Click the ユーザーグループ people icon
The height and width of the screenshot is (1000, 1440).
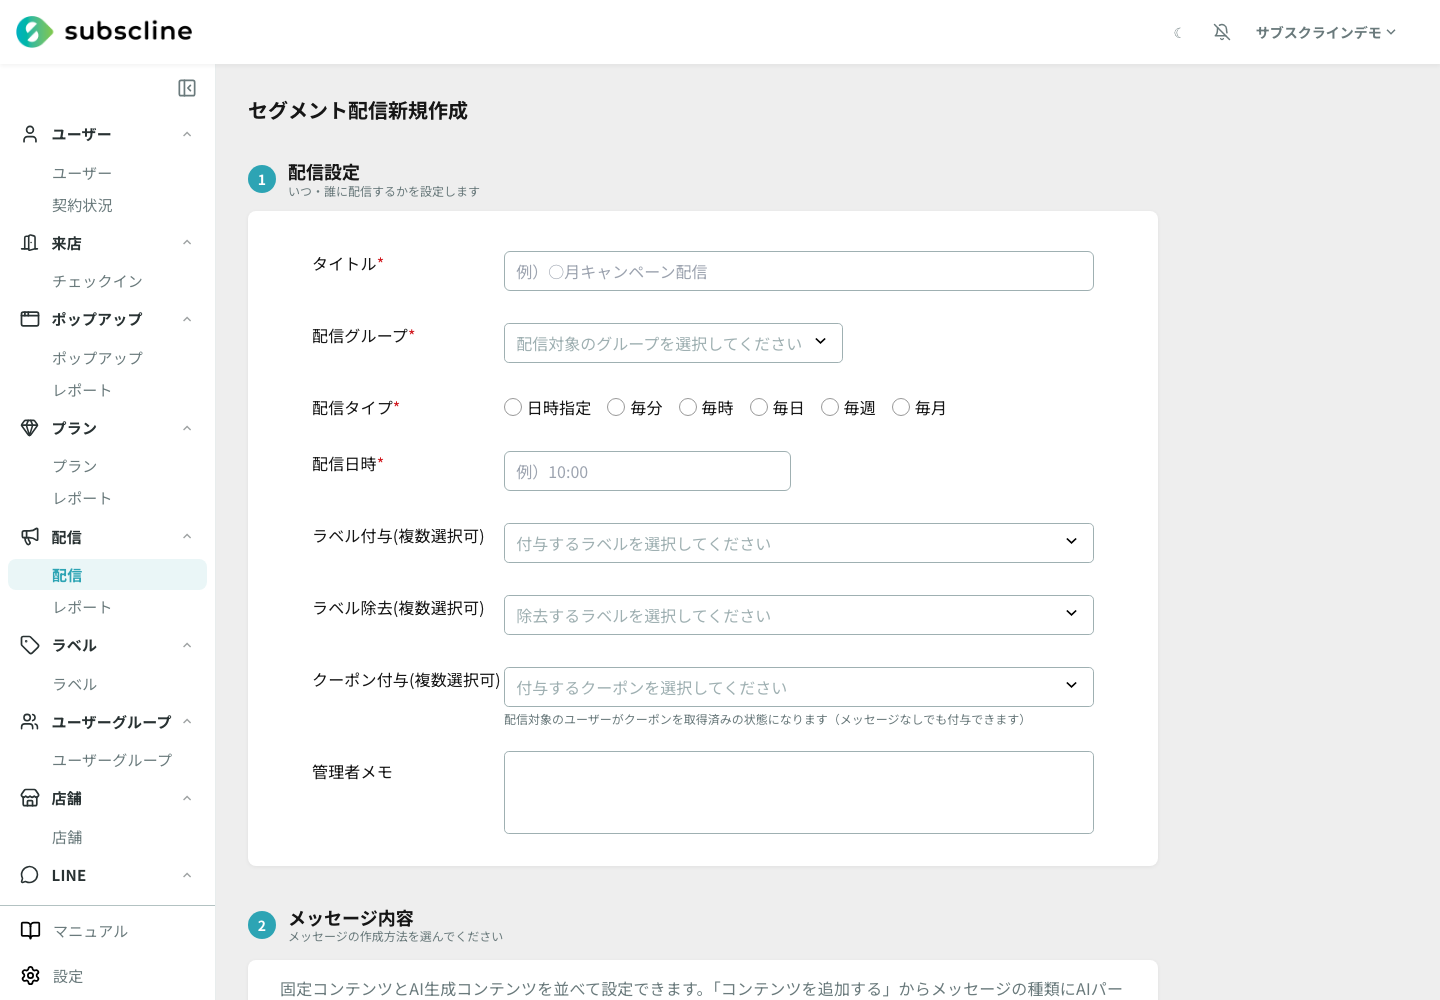point(30,722)
